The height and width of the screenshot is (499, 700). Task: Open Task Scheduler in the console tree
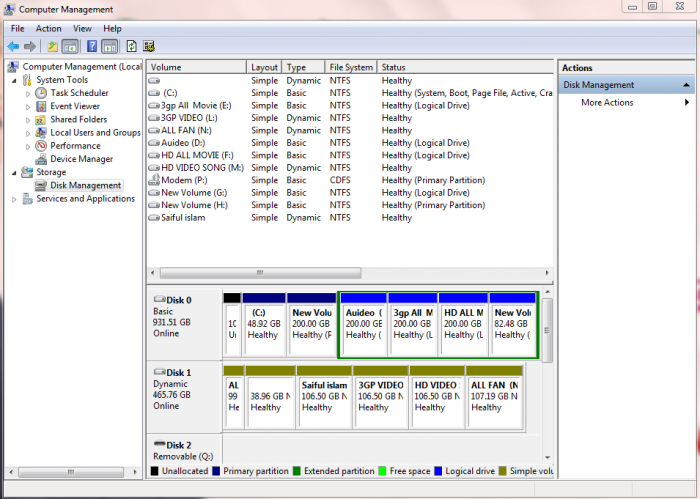coord(79,93)
